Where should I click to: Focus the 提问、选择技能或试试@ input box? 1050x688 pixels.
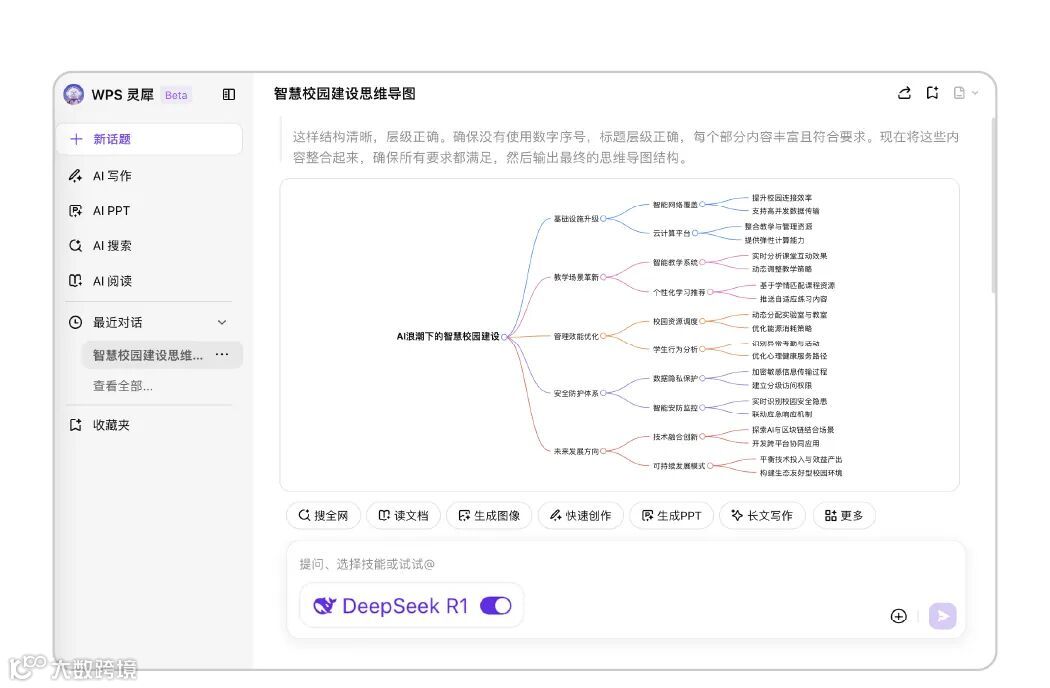[626, 564]
